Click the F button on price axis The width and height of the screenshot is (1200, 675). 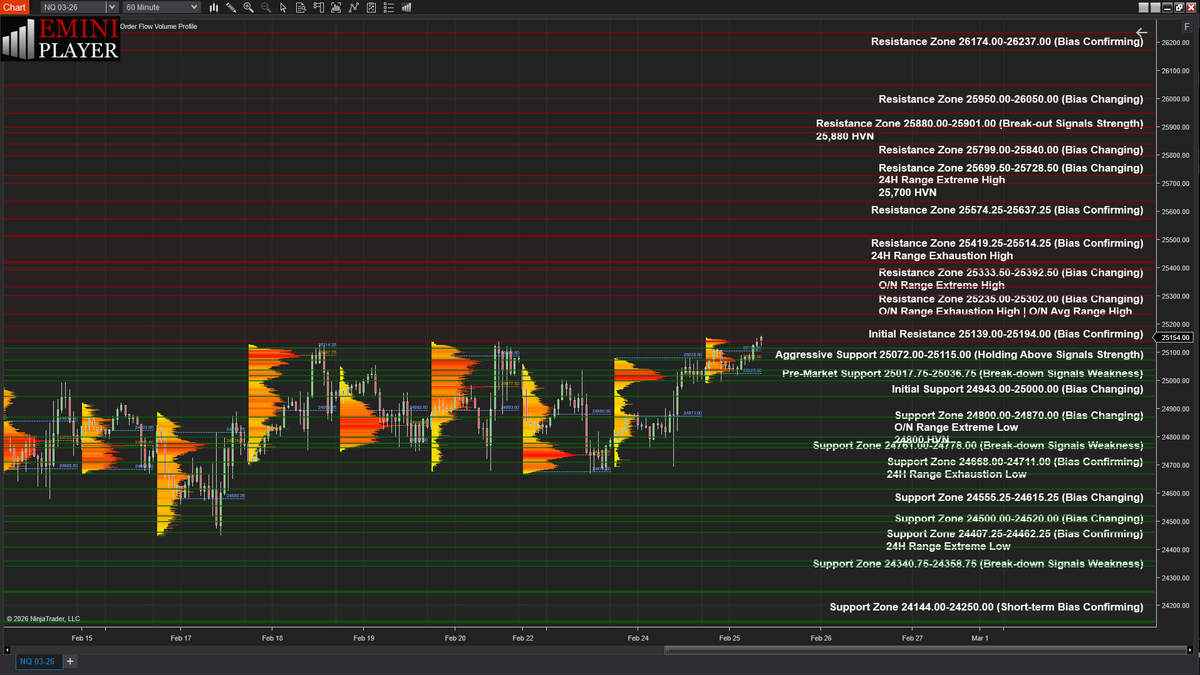tap(1187, 26)
